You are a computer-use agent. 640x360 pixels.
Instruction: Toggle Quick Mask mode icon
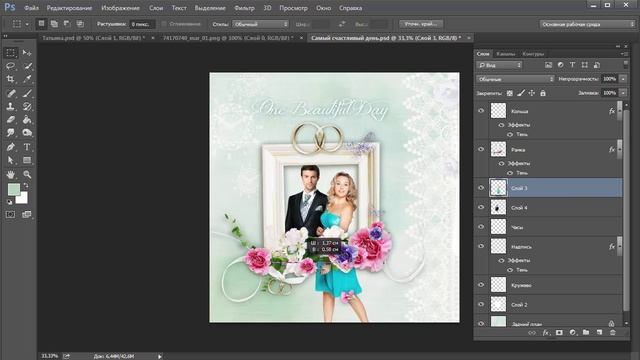click(11, 214)
